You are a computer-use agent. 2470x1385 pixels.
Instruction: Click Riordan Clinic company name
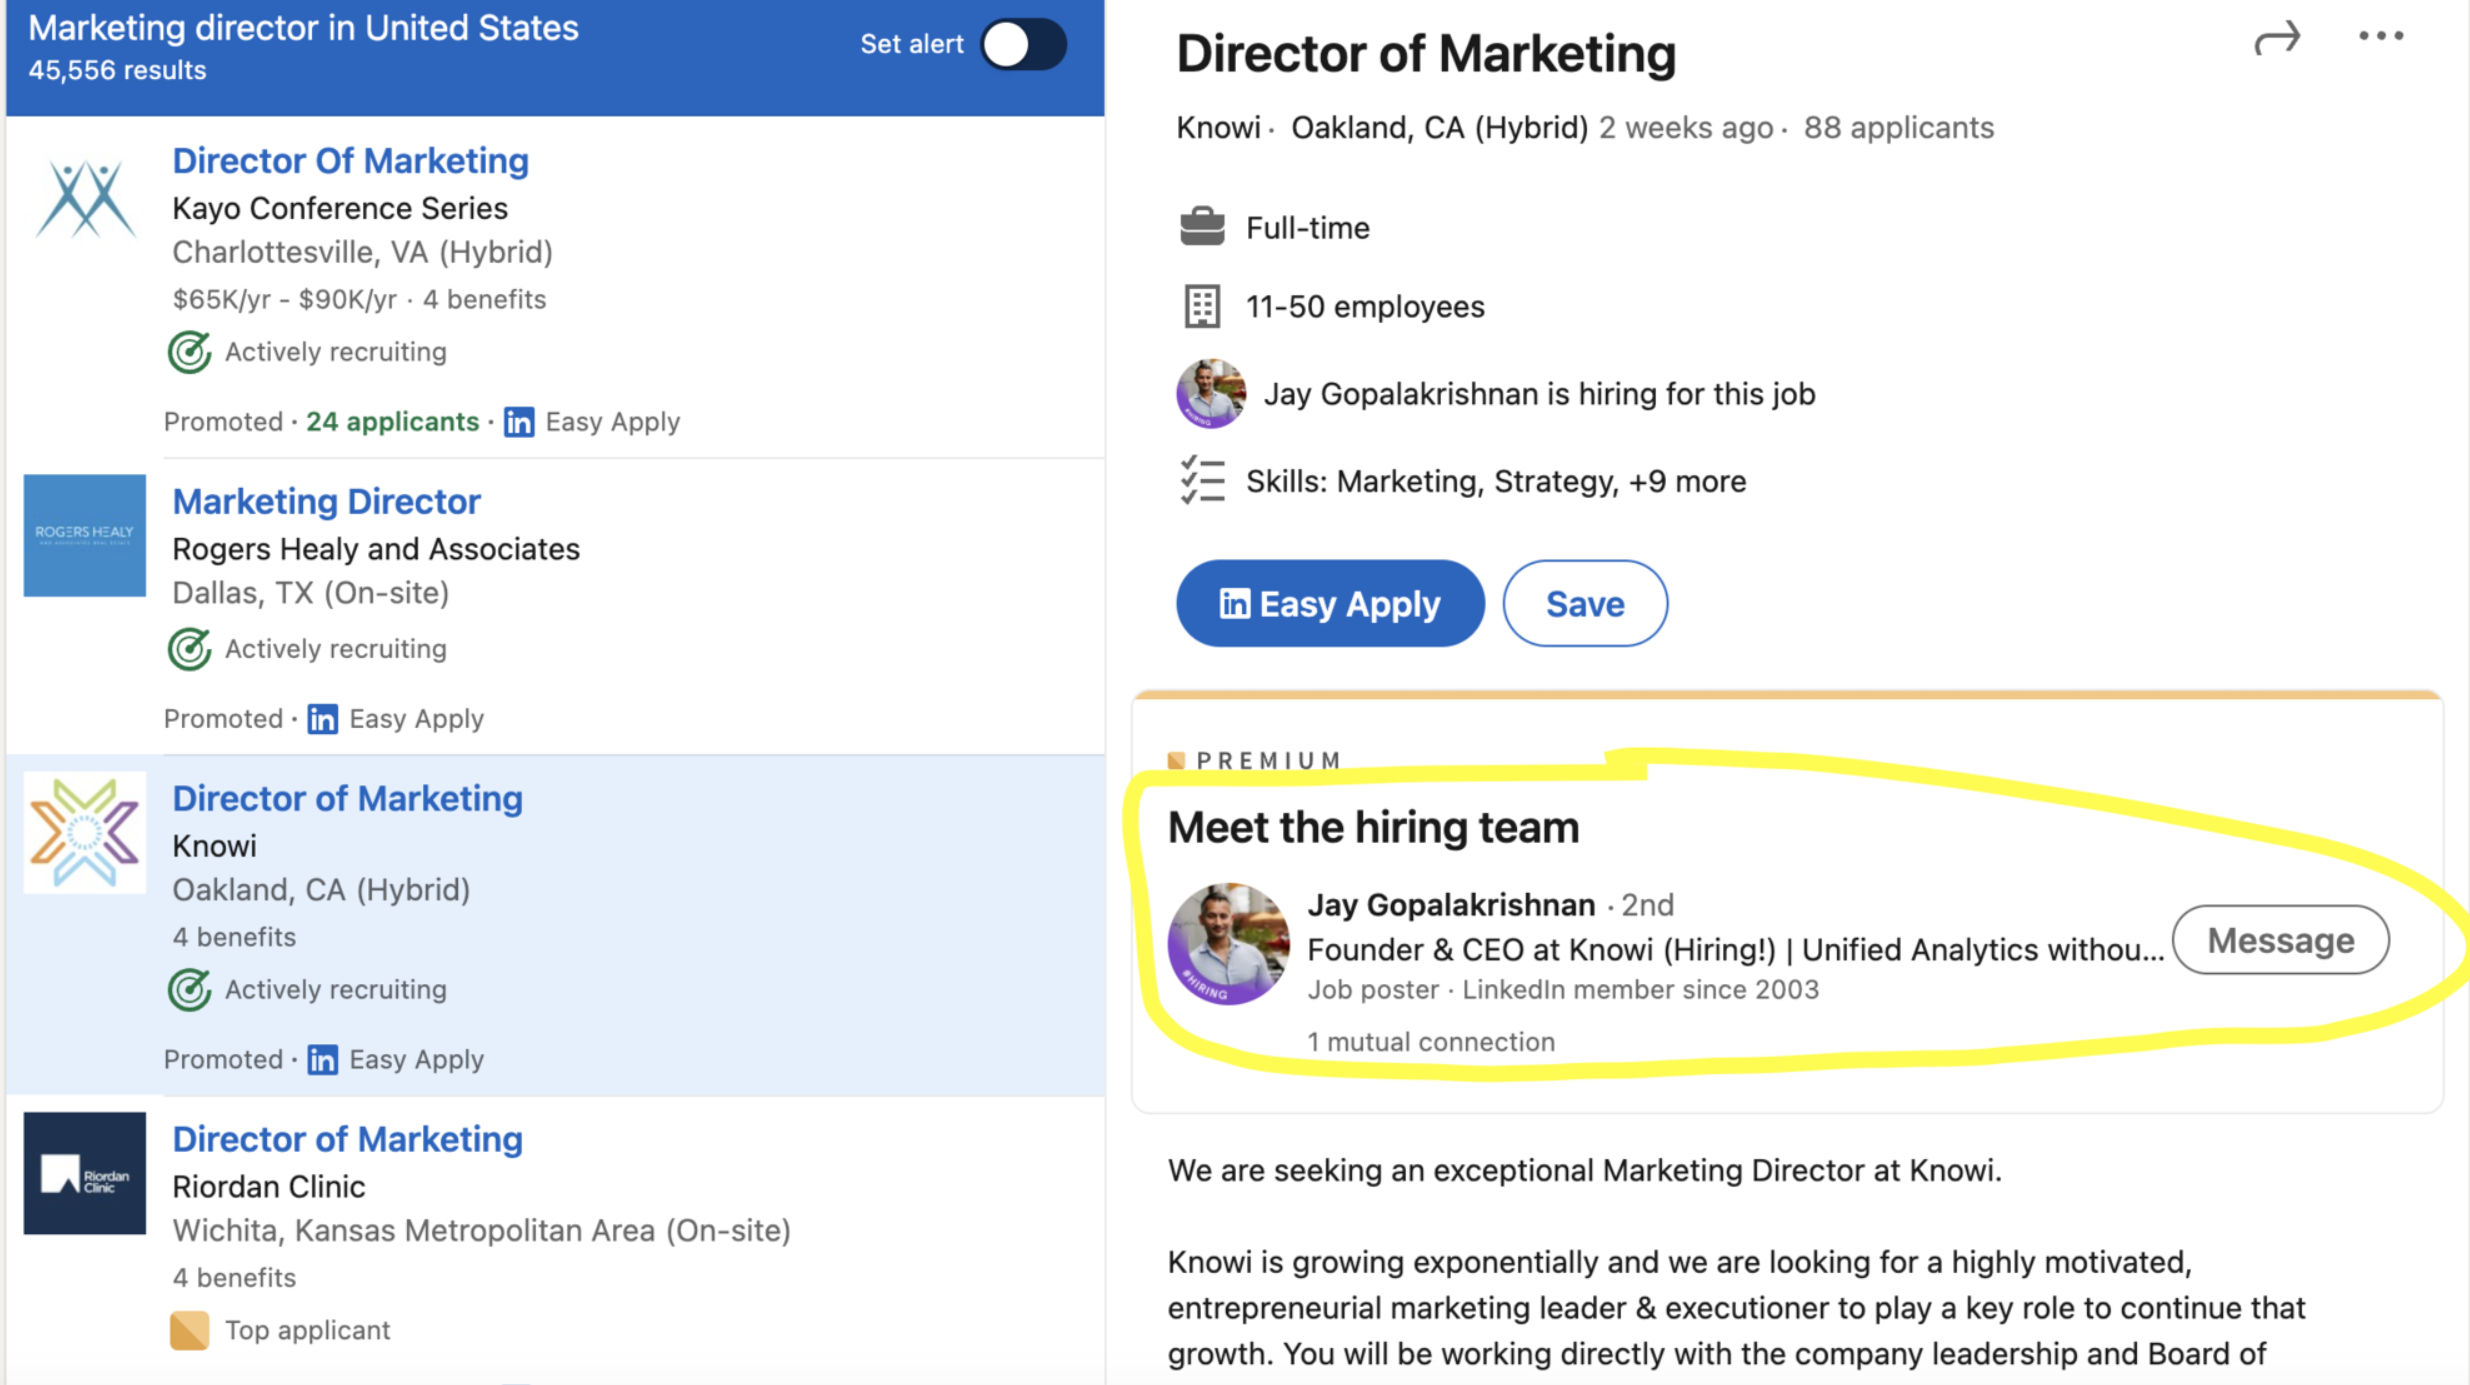[x=269, y=1187]
